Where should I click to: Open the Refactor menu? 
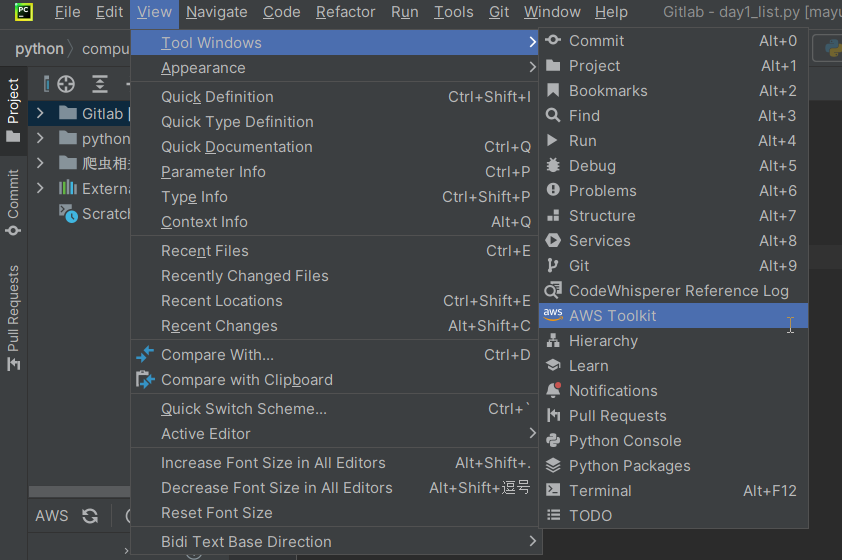pos(345,12)
